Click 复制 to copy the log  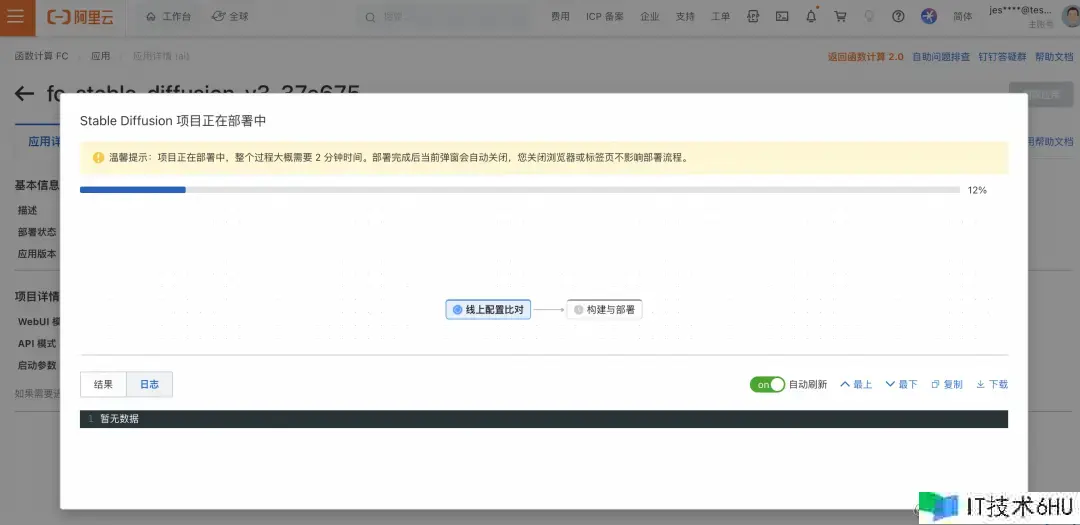point(946,384)
